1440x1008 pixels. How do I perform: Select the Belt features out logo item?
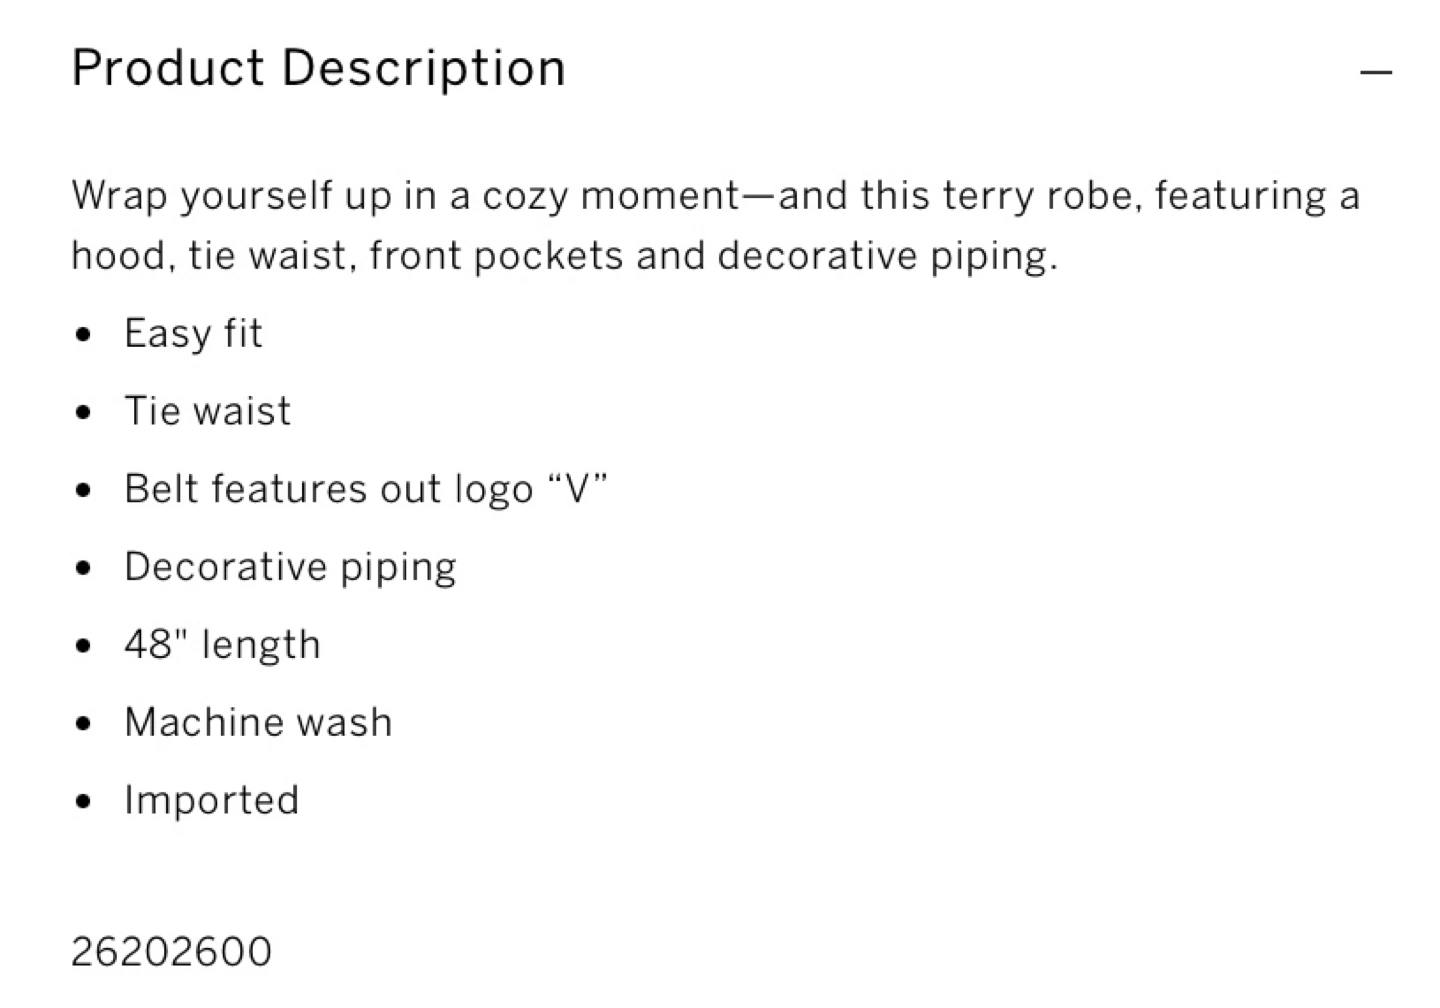click(x=365, y=489)
